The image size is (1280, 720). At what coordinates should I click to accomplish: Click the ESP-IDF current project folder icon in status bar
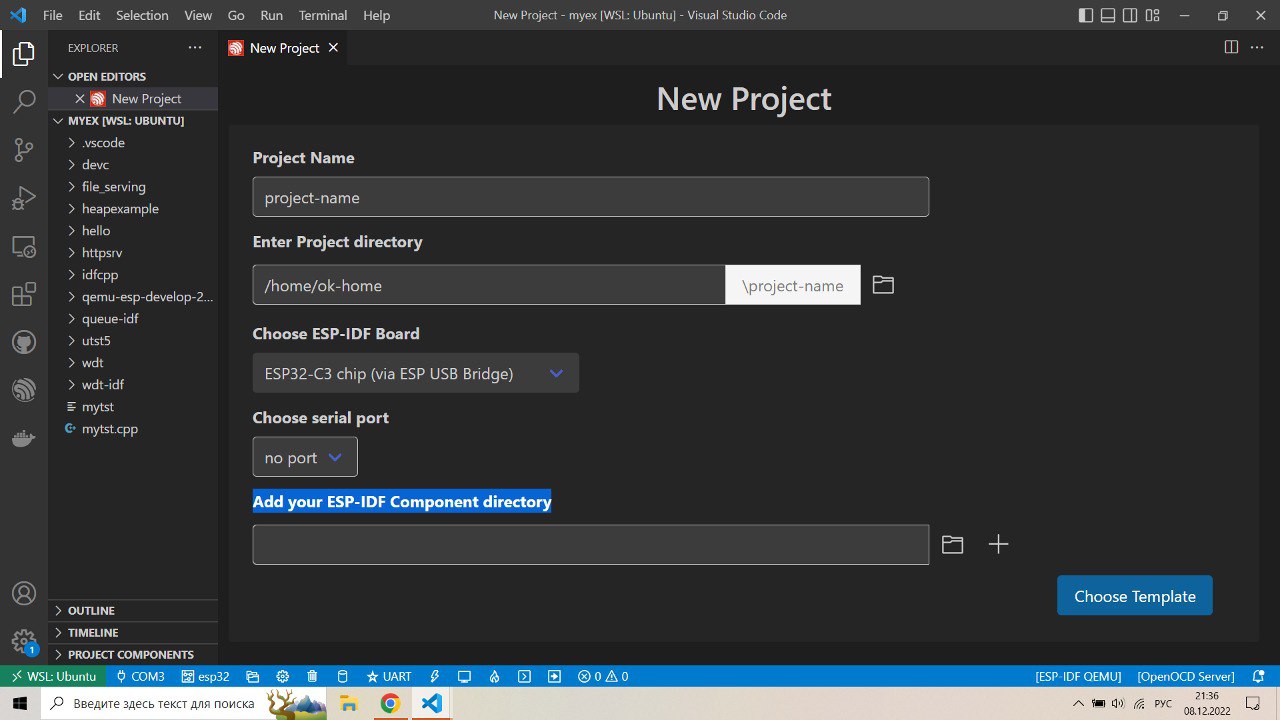[253, 676]
